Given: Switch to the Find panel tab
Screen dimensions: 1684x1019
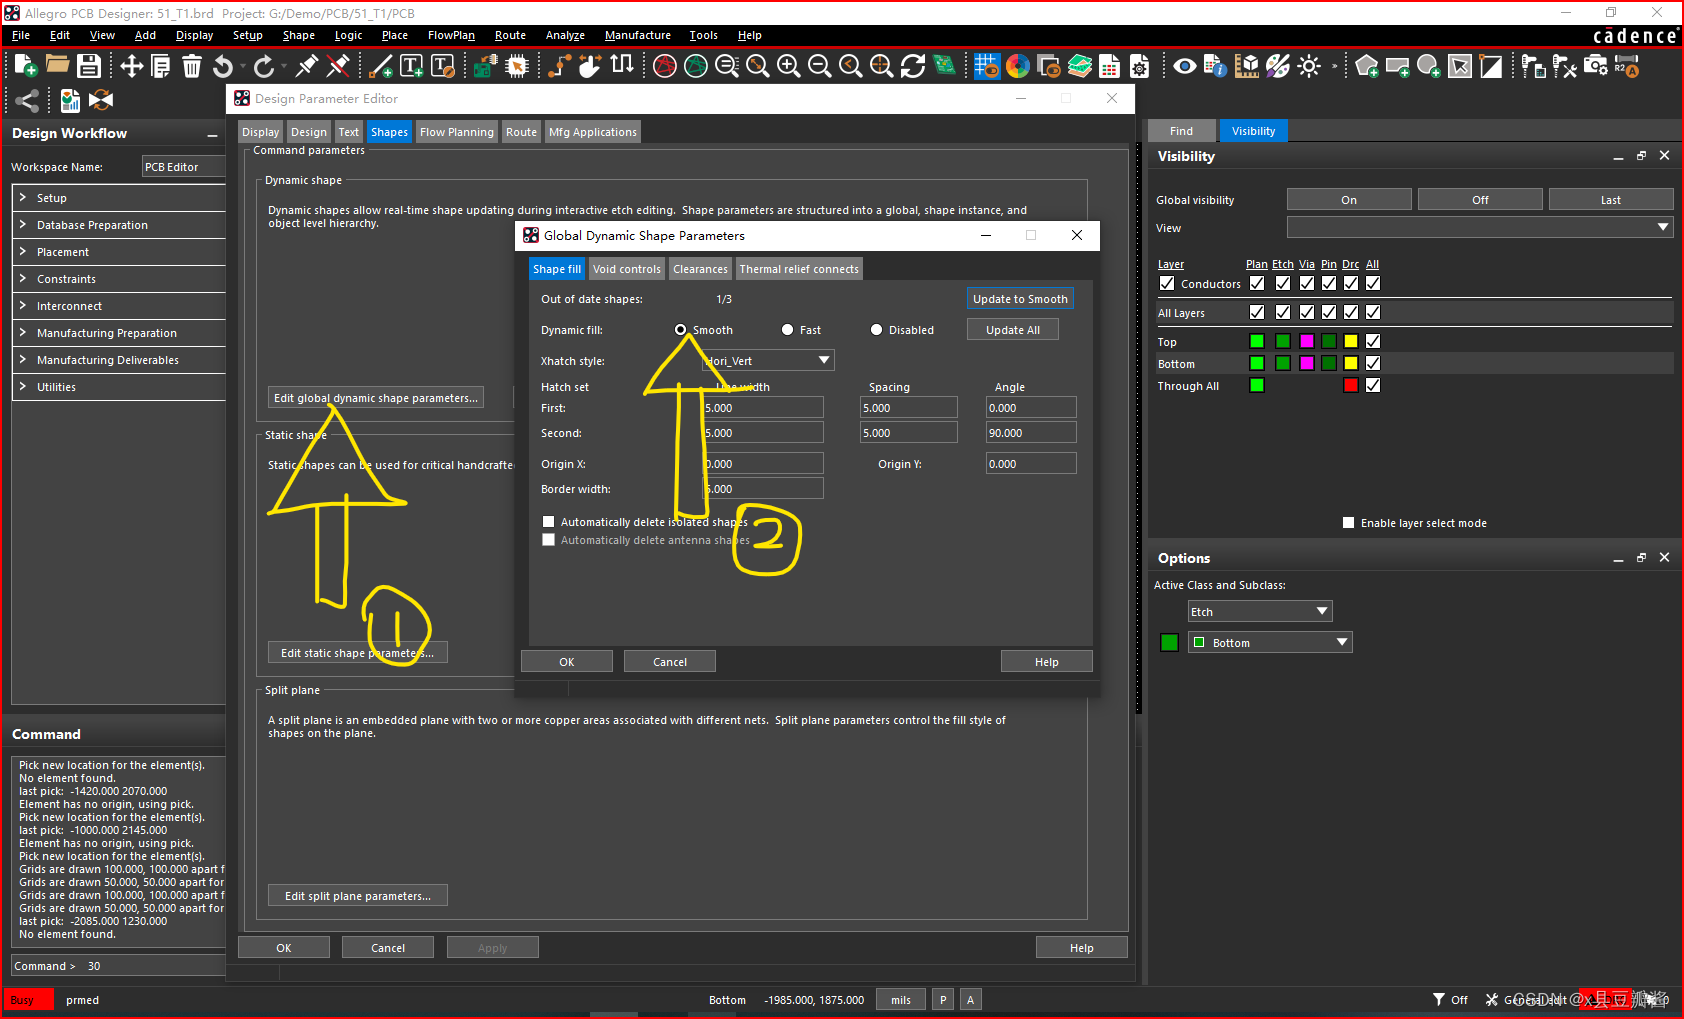Looking at the screenshot, I should coord(1181,131).
